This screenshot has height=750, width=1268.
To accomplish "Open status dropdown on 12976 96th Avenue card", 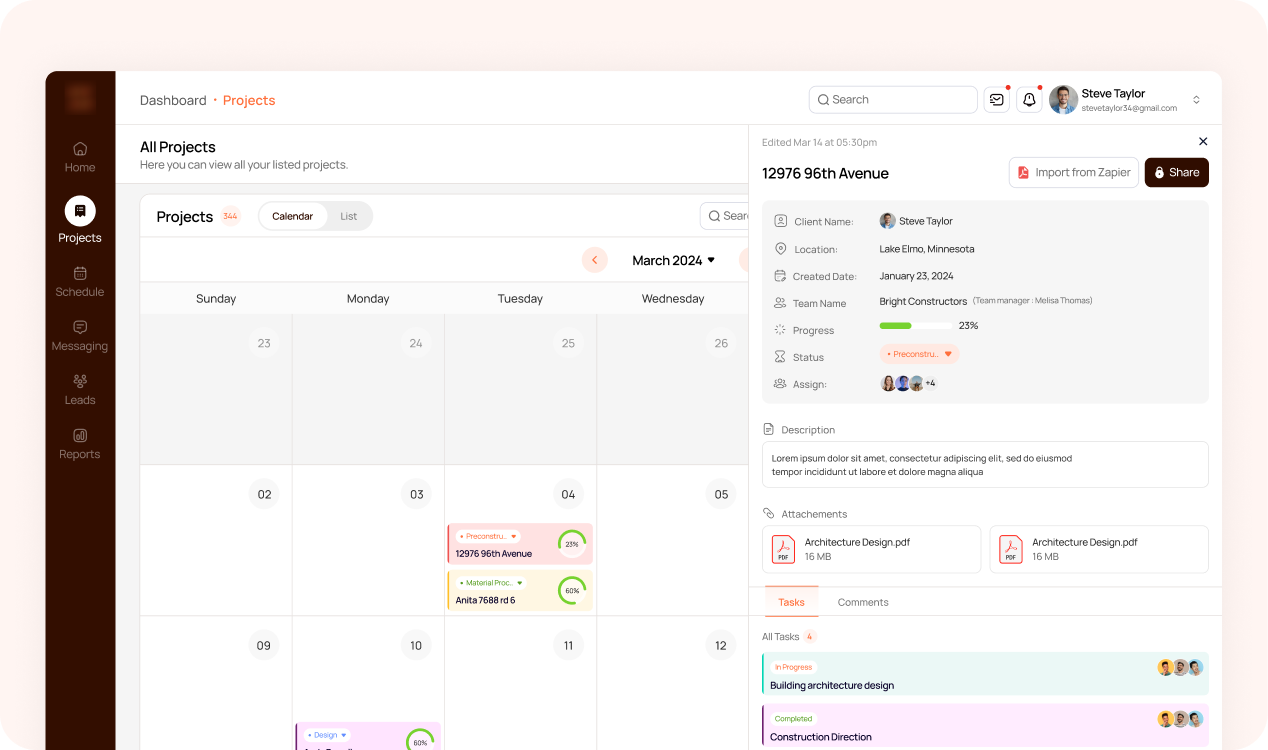I will pos(488,536).
